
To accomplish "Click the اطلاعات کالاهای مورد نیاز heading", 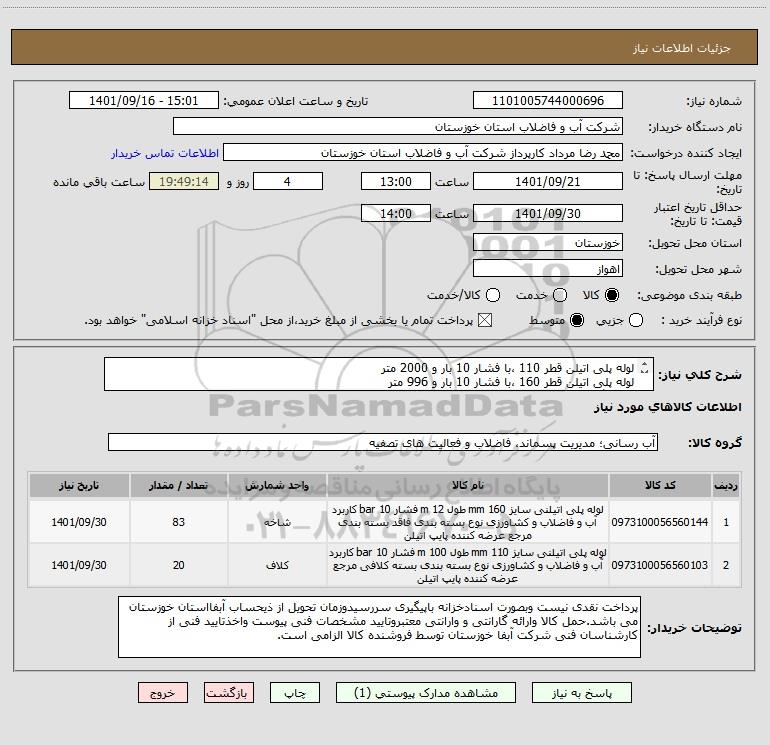I will (667, 407).
